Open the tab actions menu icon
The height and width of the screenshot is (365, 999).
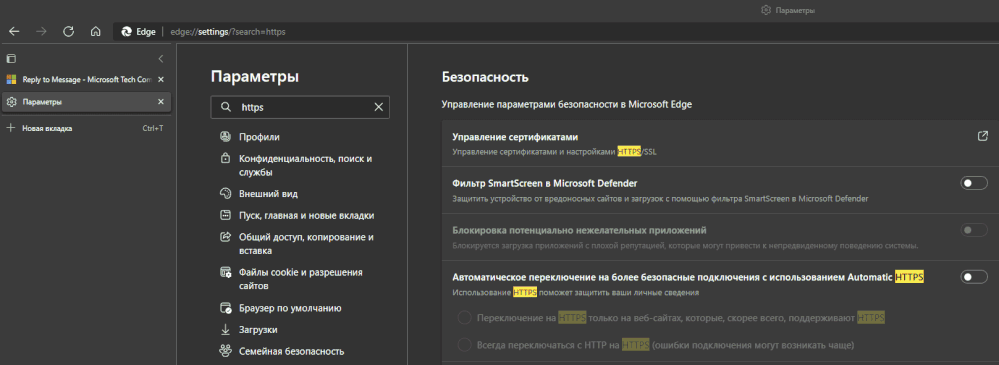10,59
